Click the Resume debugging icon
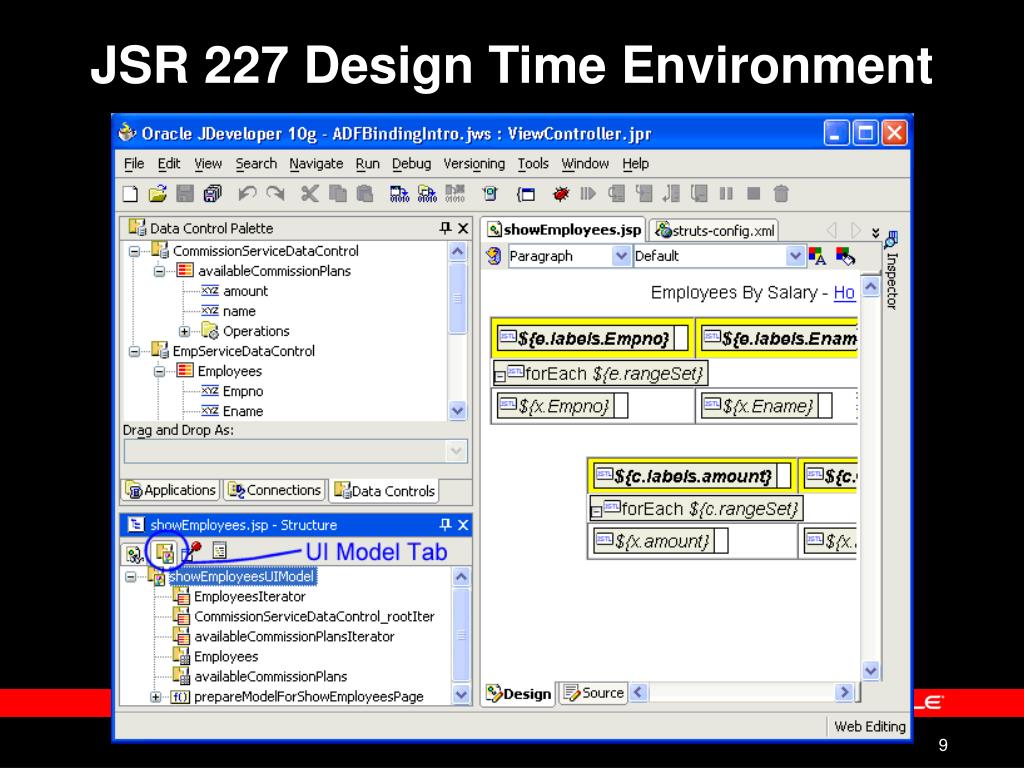1024x768 pixels. click(588, 194)
